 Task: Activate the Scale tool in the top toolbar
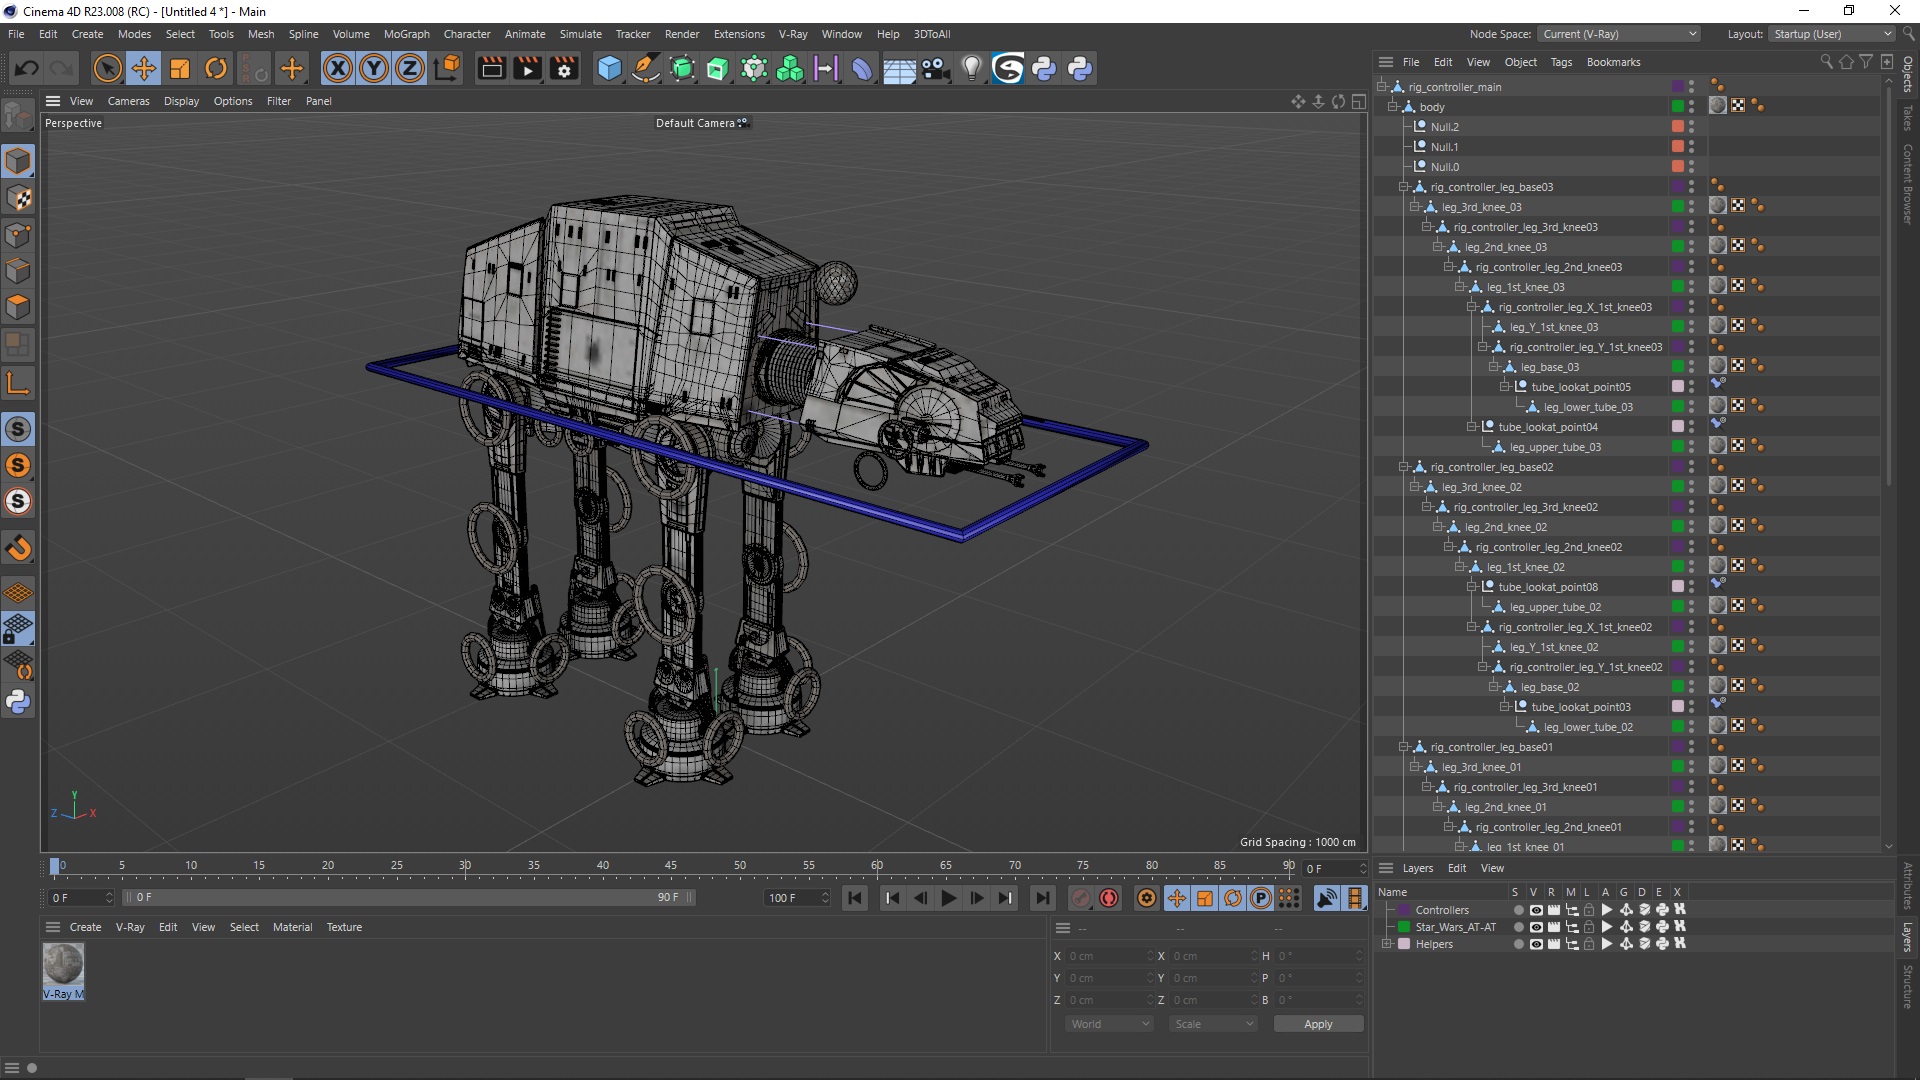[180, 68]
